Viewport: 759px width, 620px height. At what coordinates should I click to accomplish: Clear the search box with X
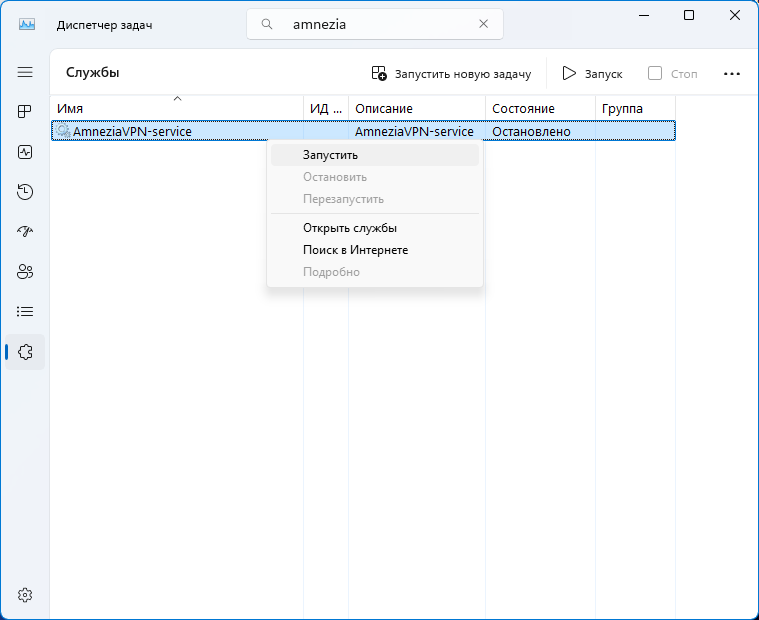click(x=483, y=25)
